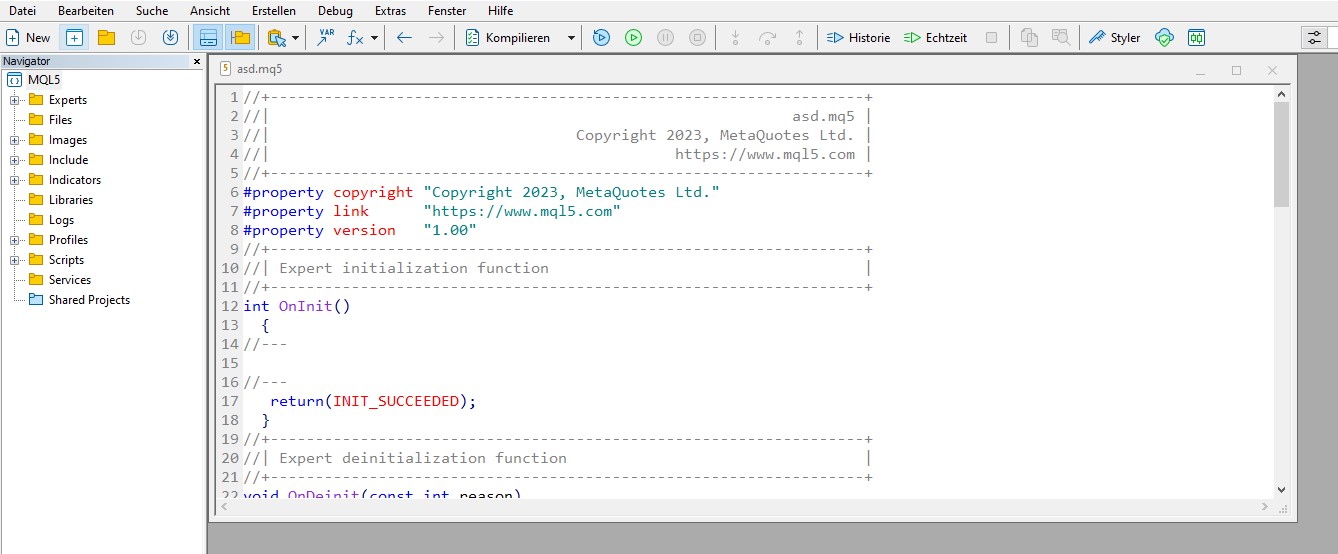Open the Suche menu

[x=152, y=10]
